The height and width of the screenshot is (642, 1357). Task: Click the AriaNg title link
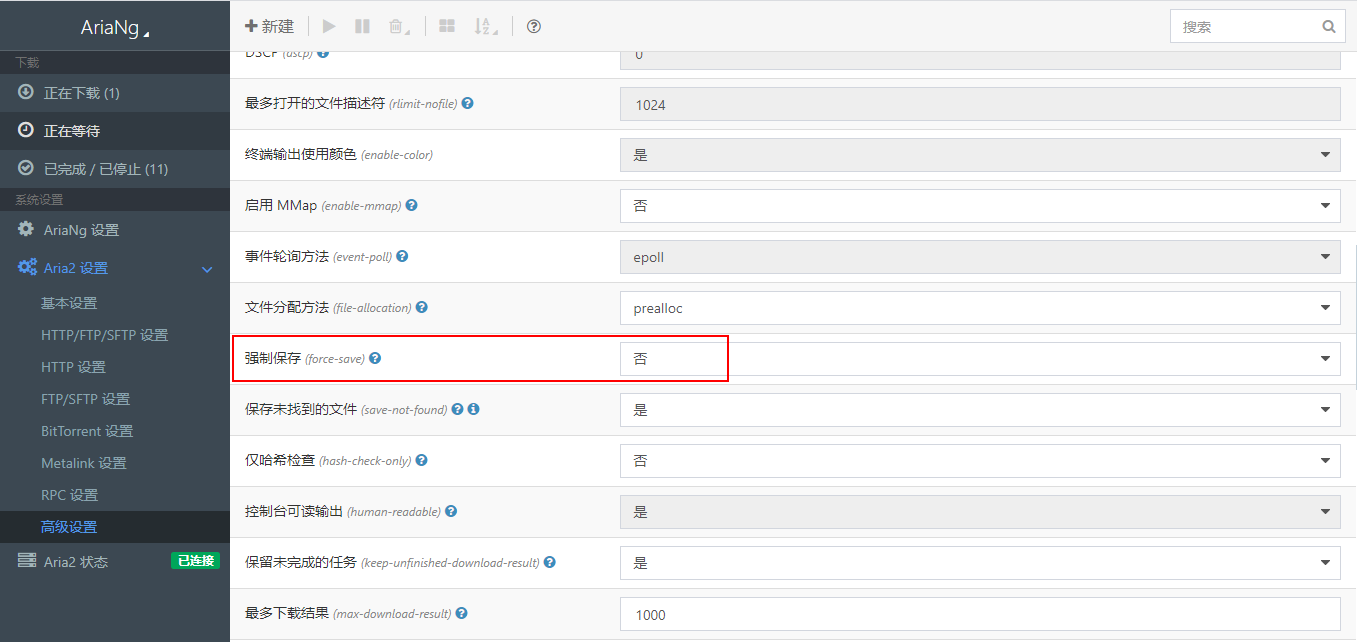pyautogui.click(x=113, y=29)
